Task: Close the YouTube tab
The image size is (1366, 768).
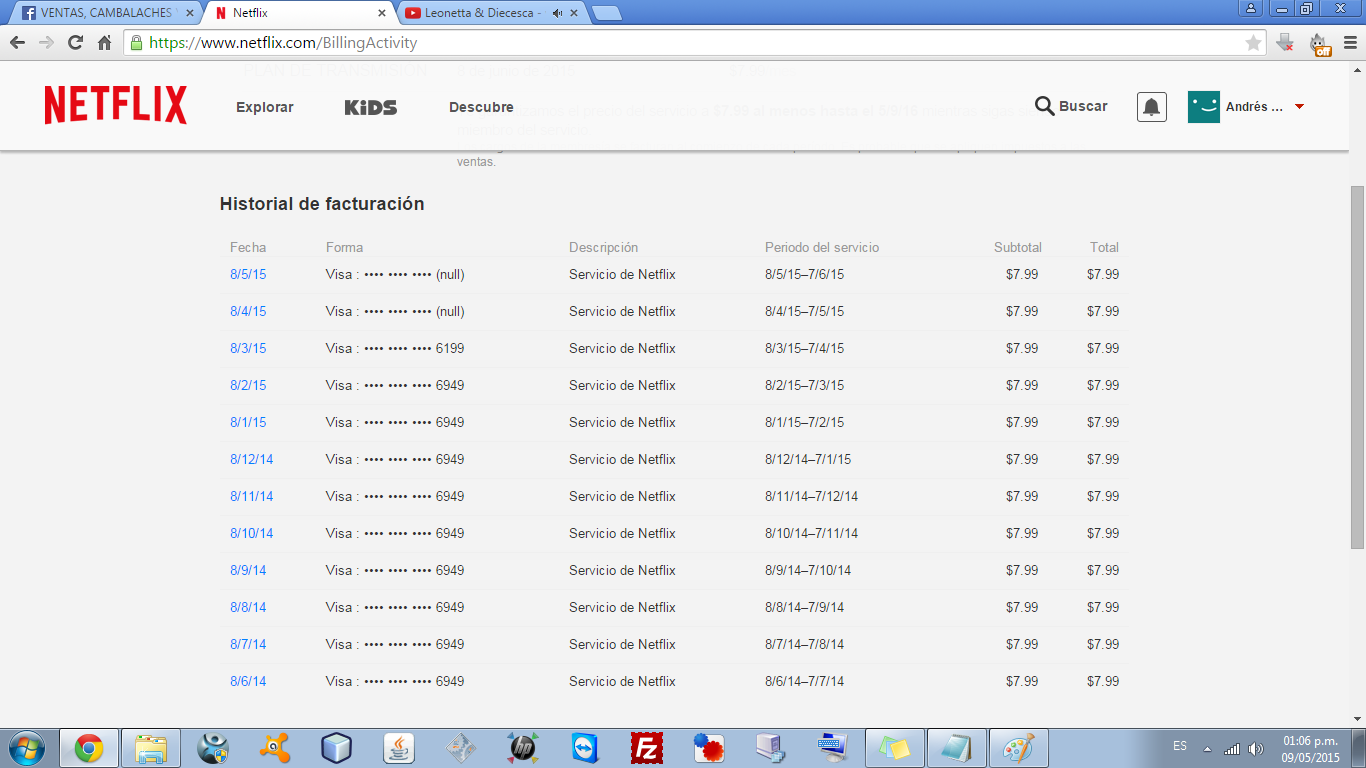Action: (x=576, y=13)
